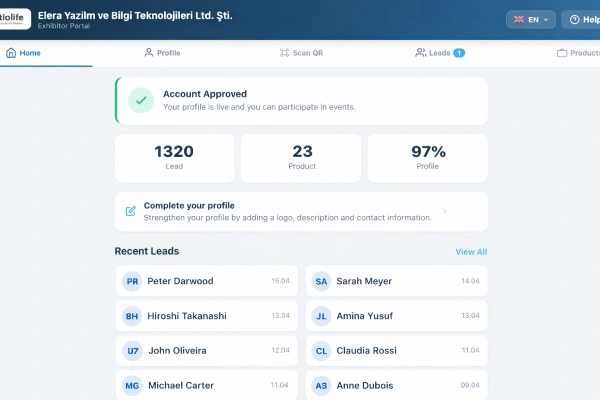Switch to the Leads tab
Image resolution: width=600 pixels, height=400 pixels.
click(x=439, y=53)
